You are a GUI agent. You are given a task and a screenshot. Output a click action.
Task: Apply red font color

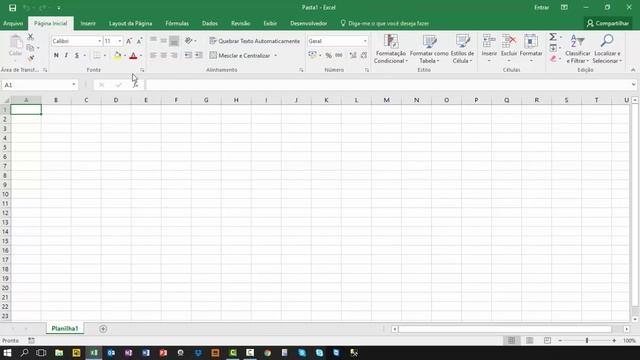(x=133, y=56)
